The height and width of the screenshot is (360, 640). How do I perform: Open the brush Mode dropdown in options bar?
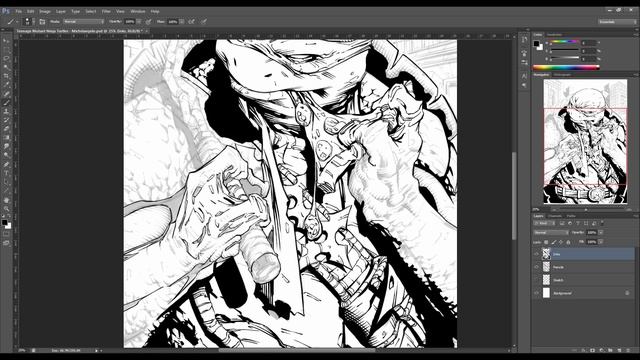coord(84,22)
